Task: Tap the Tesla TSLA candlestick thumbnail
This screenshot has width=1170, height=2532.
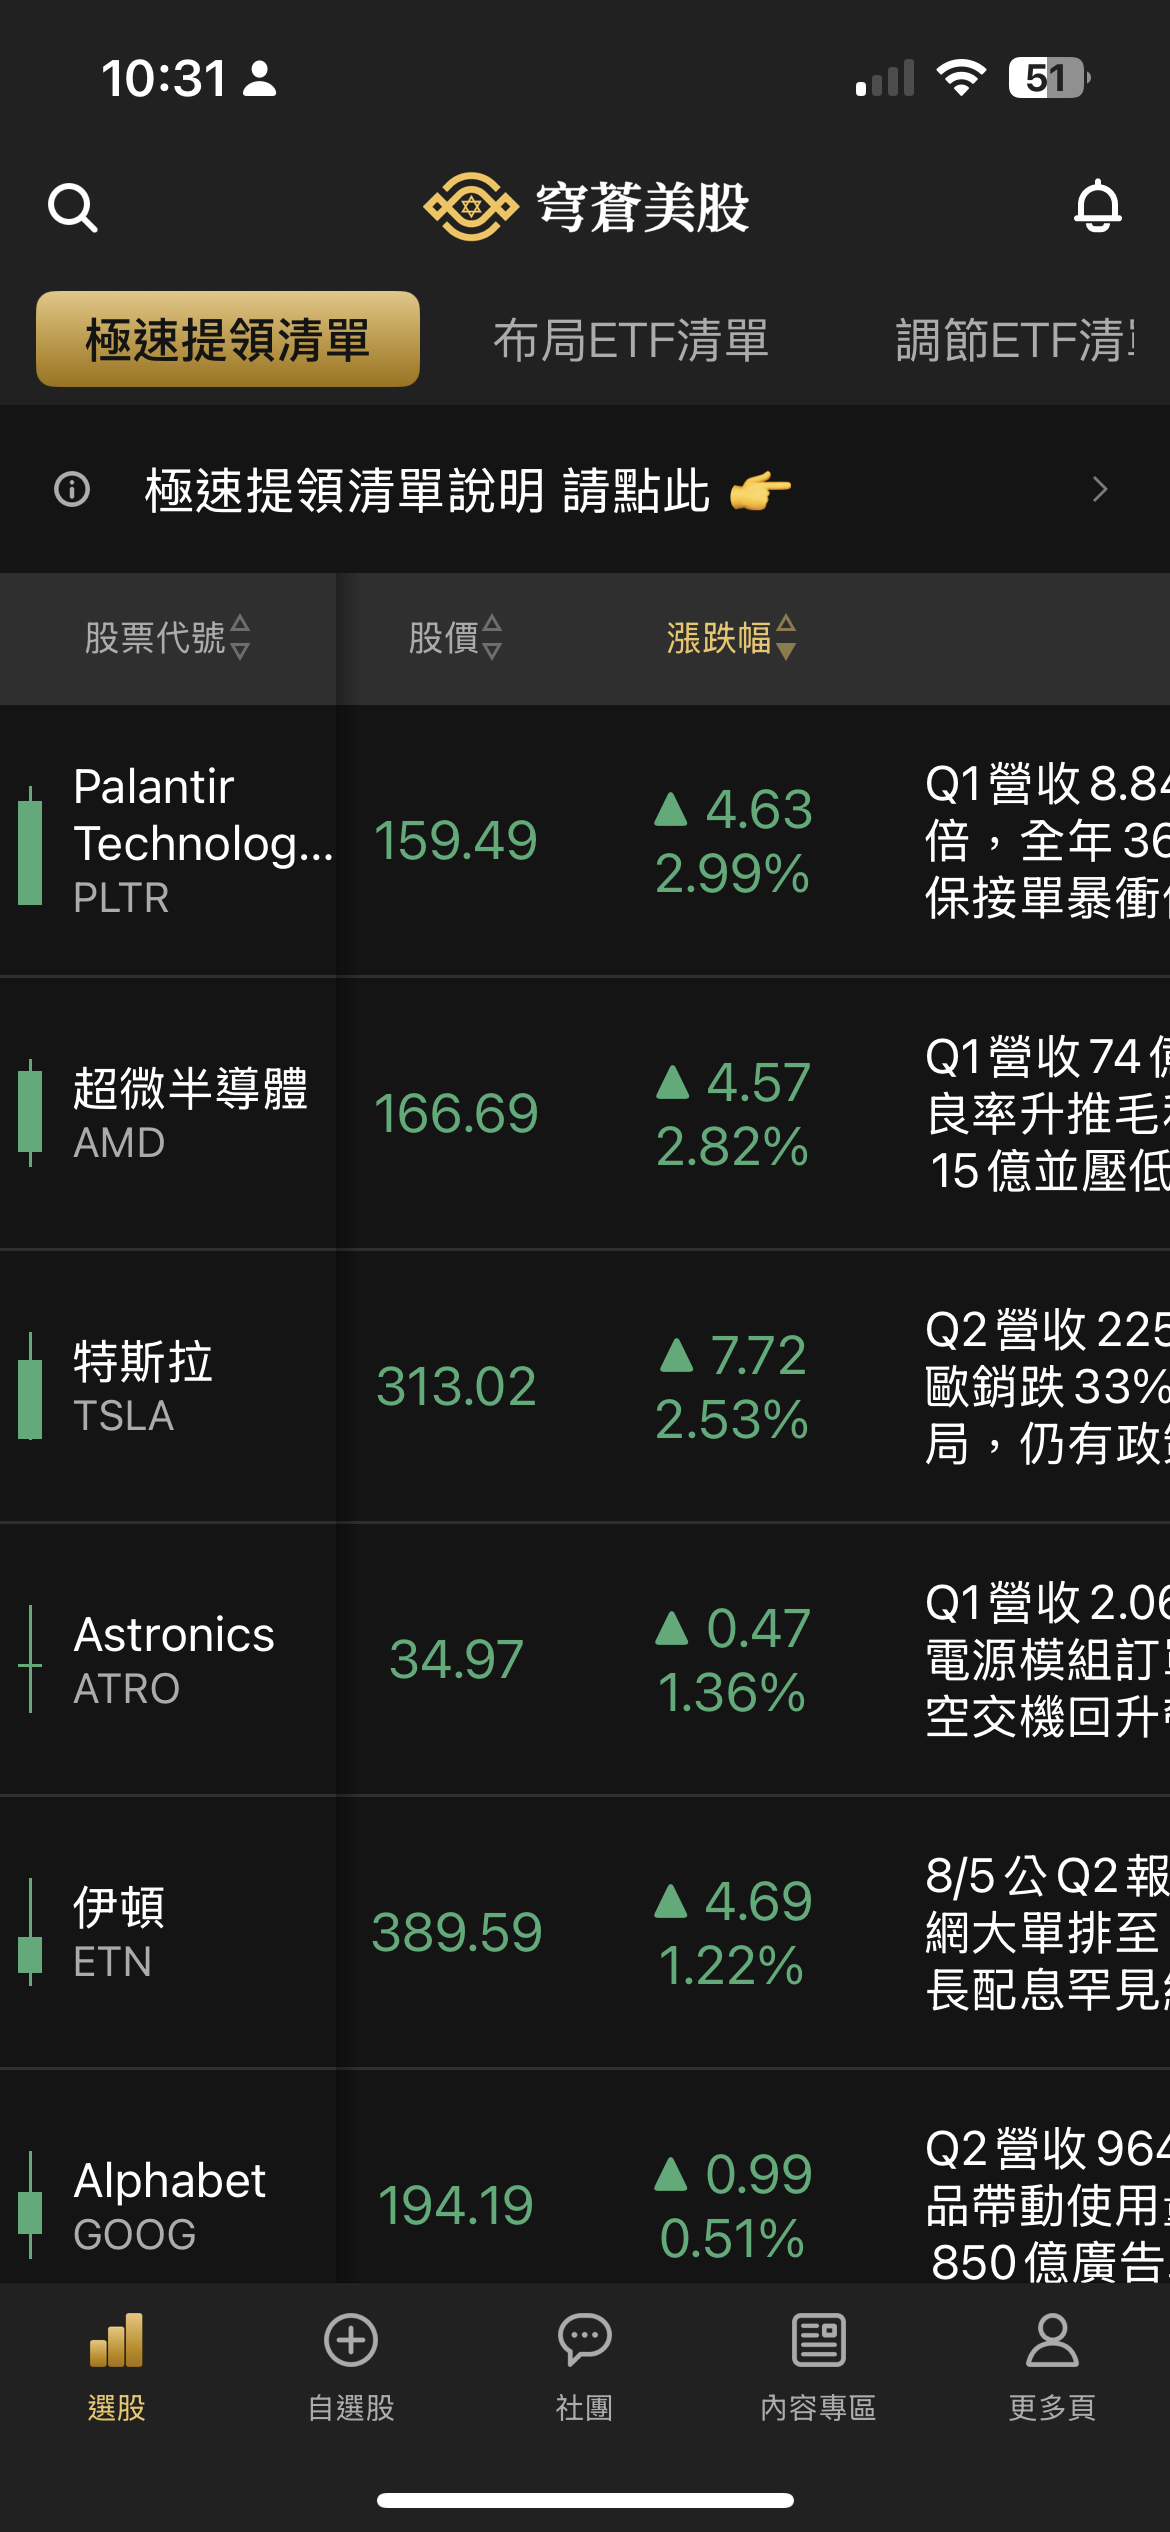Action: pos(31,1386)
